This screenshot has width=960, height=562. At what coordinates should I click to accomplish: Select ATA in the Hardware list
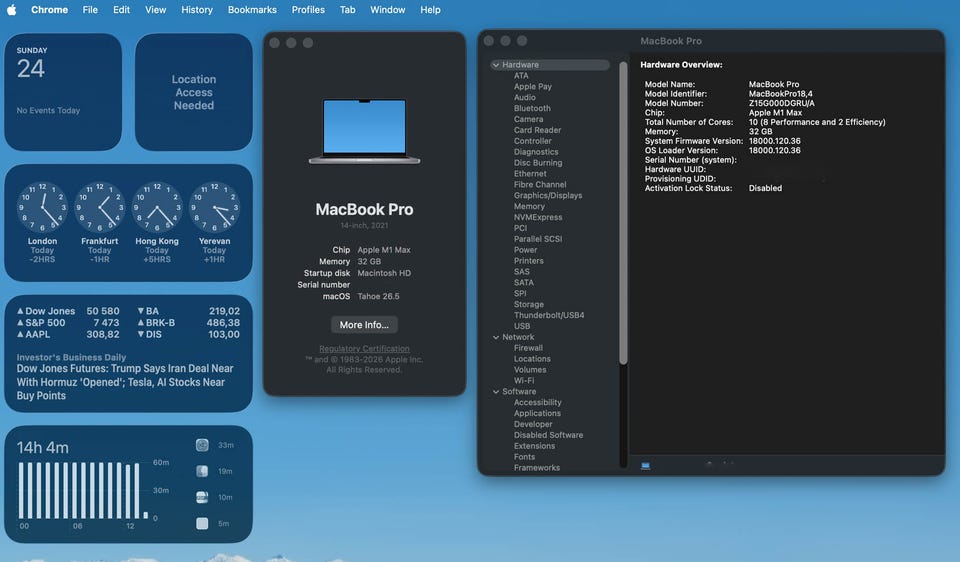pyautogui.click(x=521, y=76)
